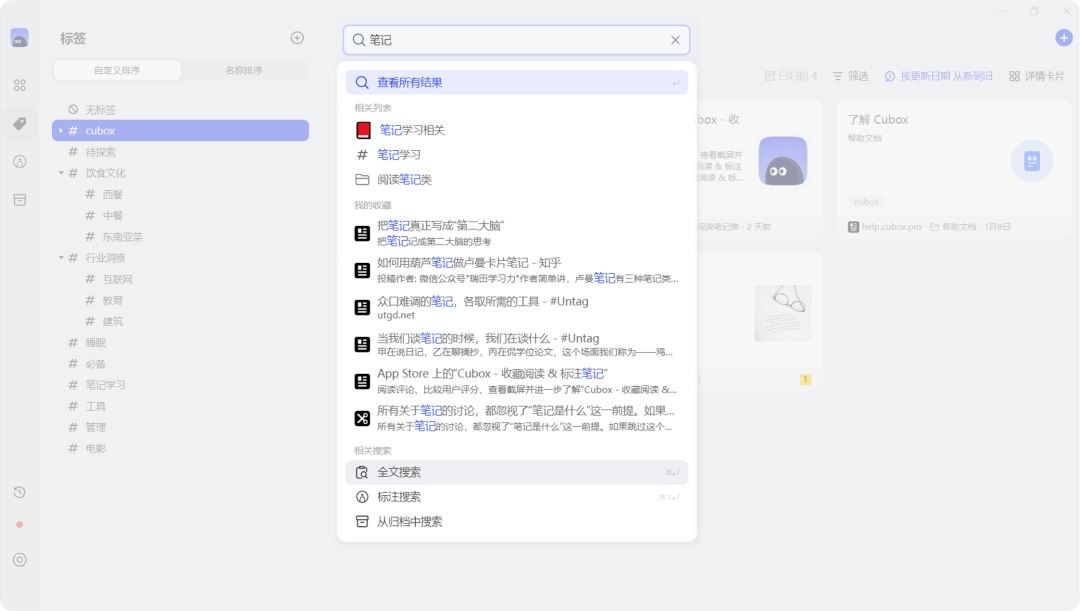Toggle the 筛选 filter control
The height and width of the screenshot is (611, 1080).
click(x=849, y=74)
